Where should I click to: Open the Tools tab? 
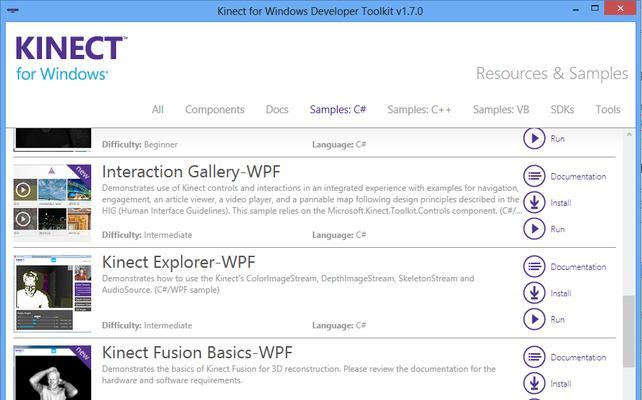pos(608,109)
